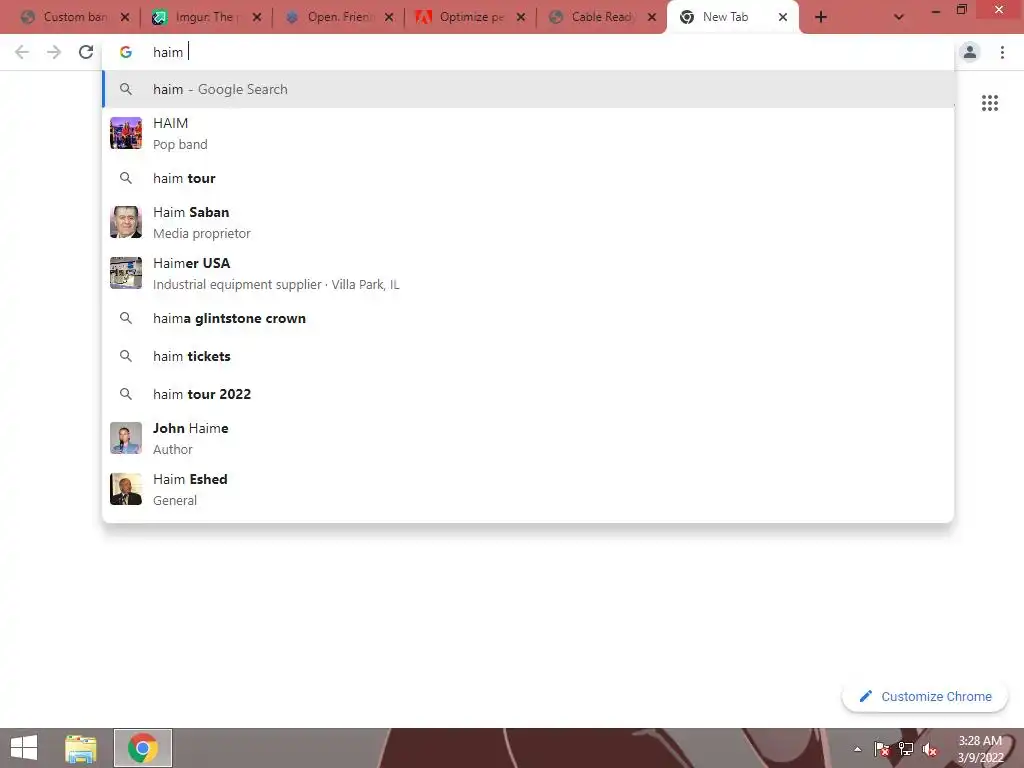This screenshot has height=768, width=1024.
Task: Select Haimer USA suggestion
Action: (528, 273)
